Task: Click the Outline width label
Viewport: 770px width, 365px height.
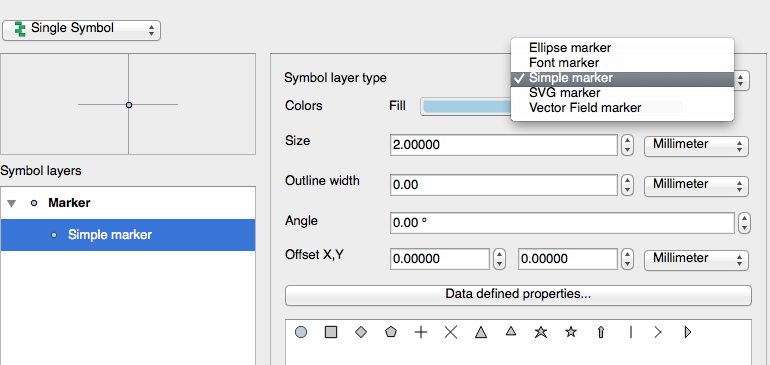Action: 322,181
